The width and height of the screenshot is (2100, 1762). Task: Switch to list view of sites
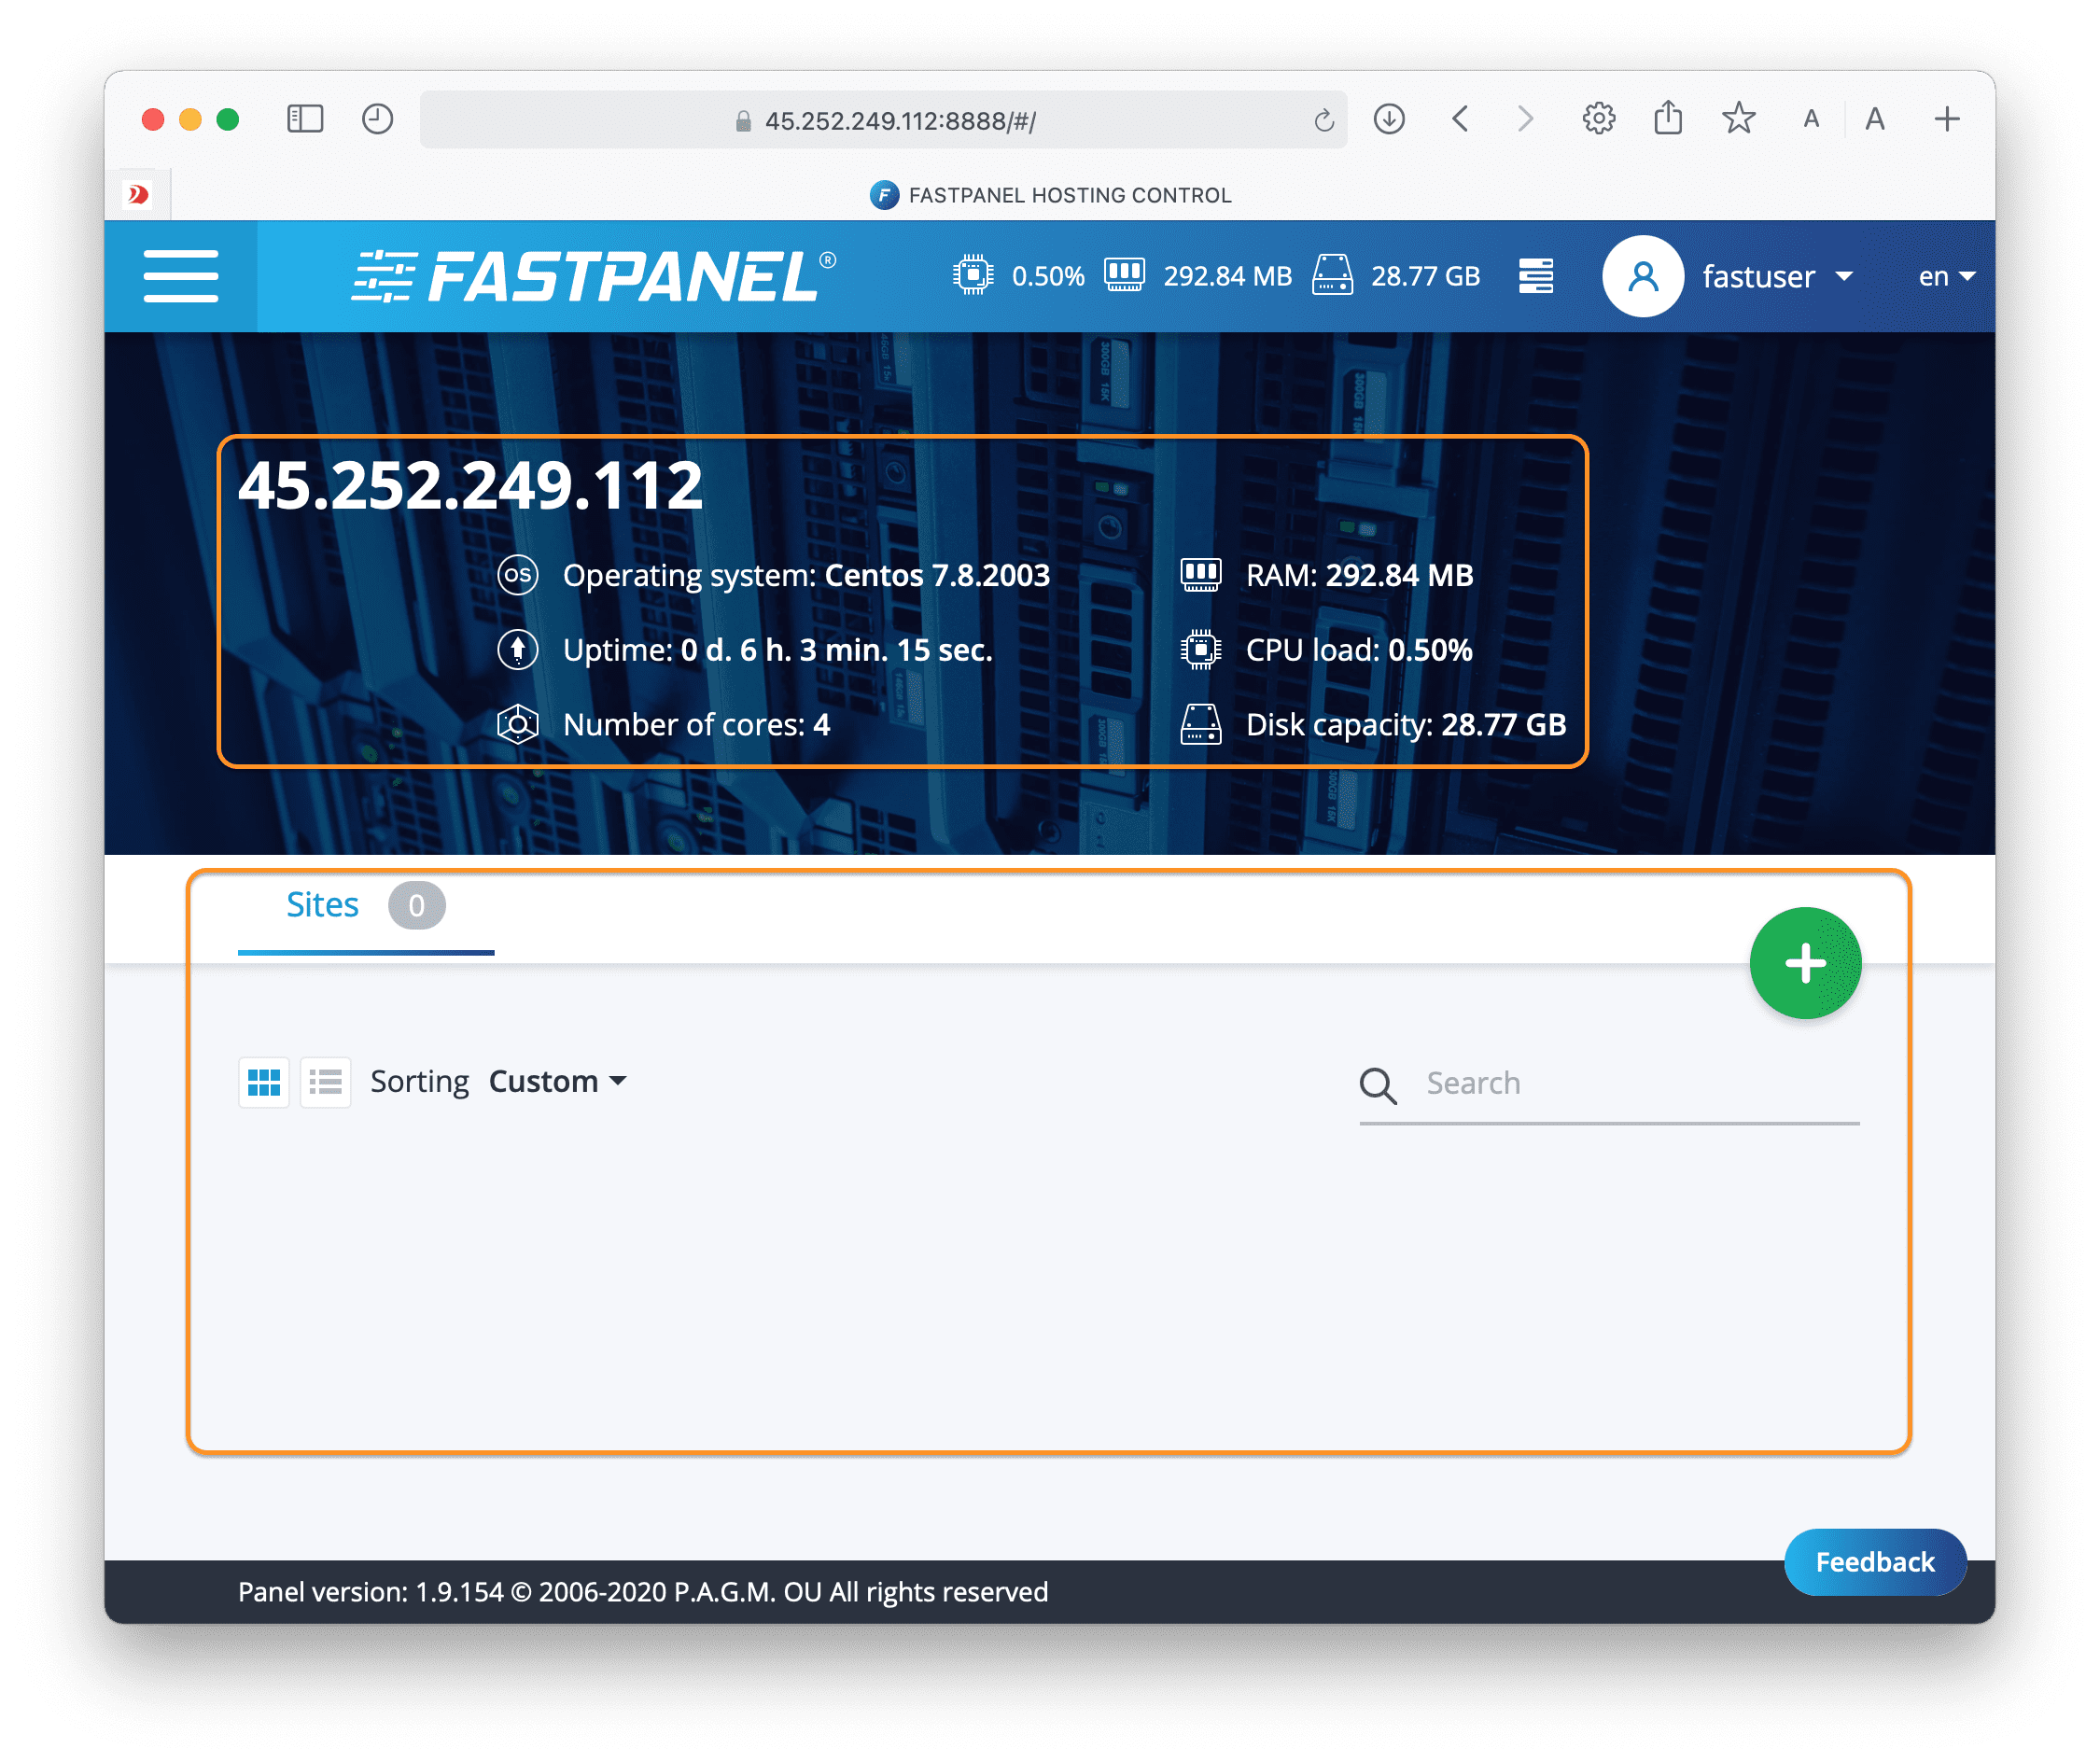pos(326,1082)
